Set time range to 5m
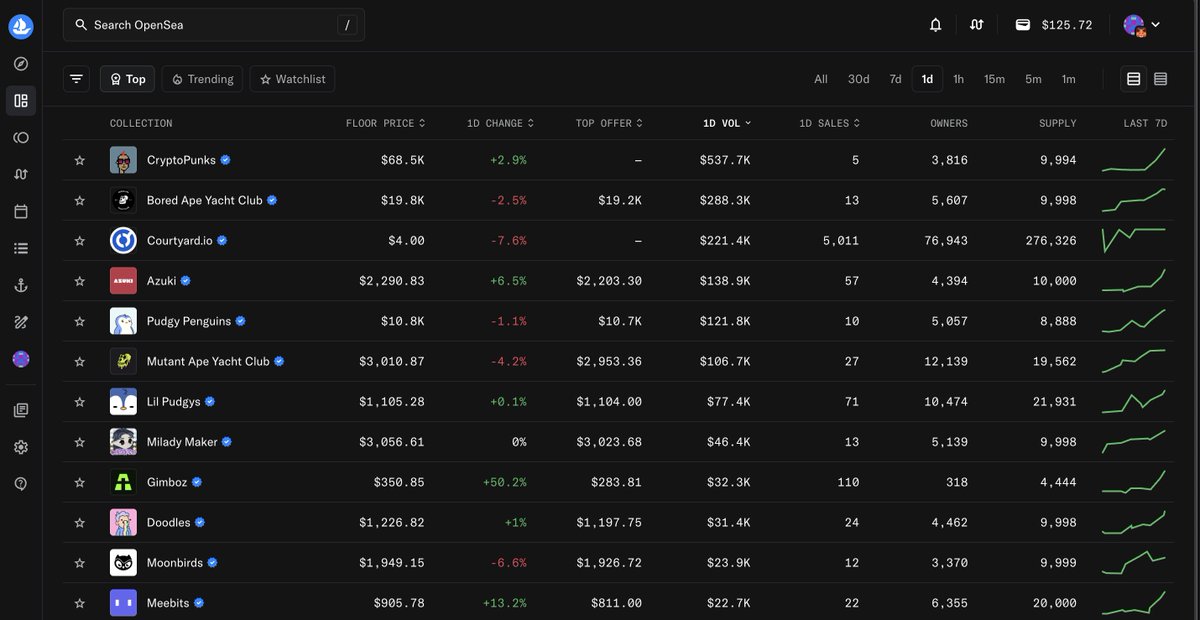The image size is (1200, 620). [x=1033, y=79]
